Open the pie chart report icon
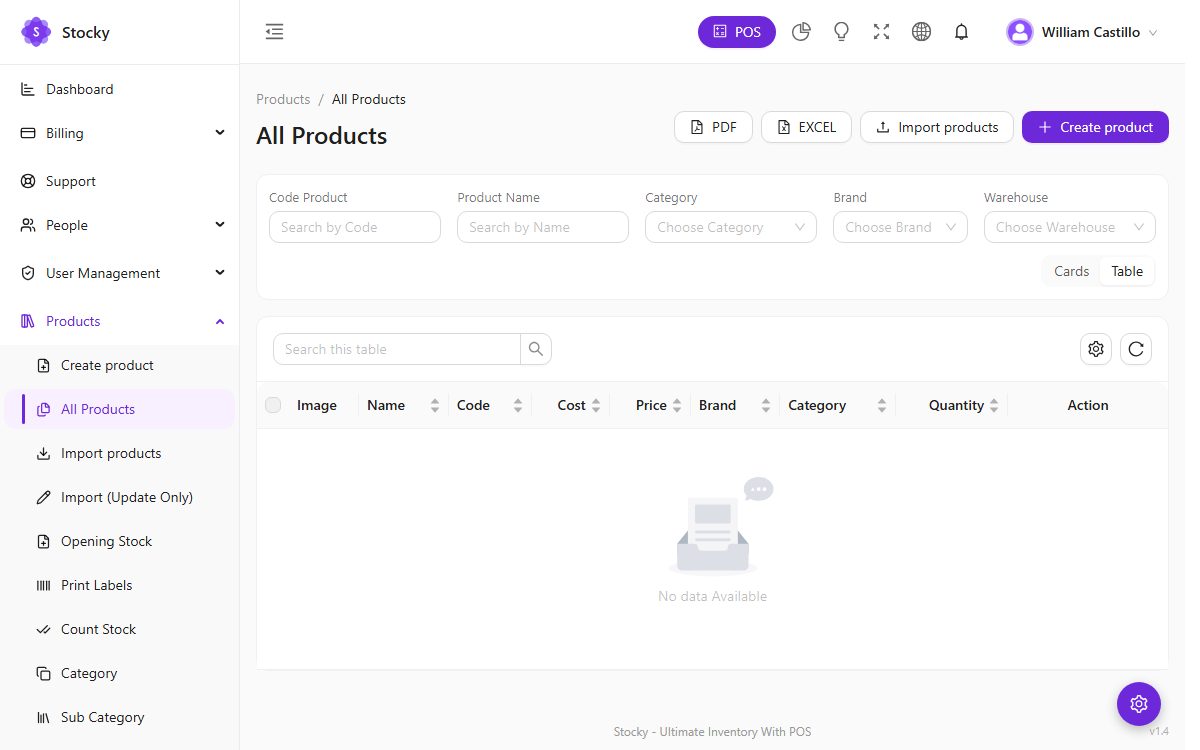This screenshot has width=1200, height=750. click(x=801, y=32)
